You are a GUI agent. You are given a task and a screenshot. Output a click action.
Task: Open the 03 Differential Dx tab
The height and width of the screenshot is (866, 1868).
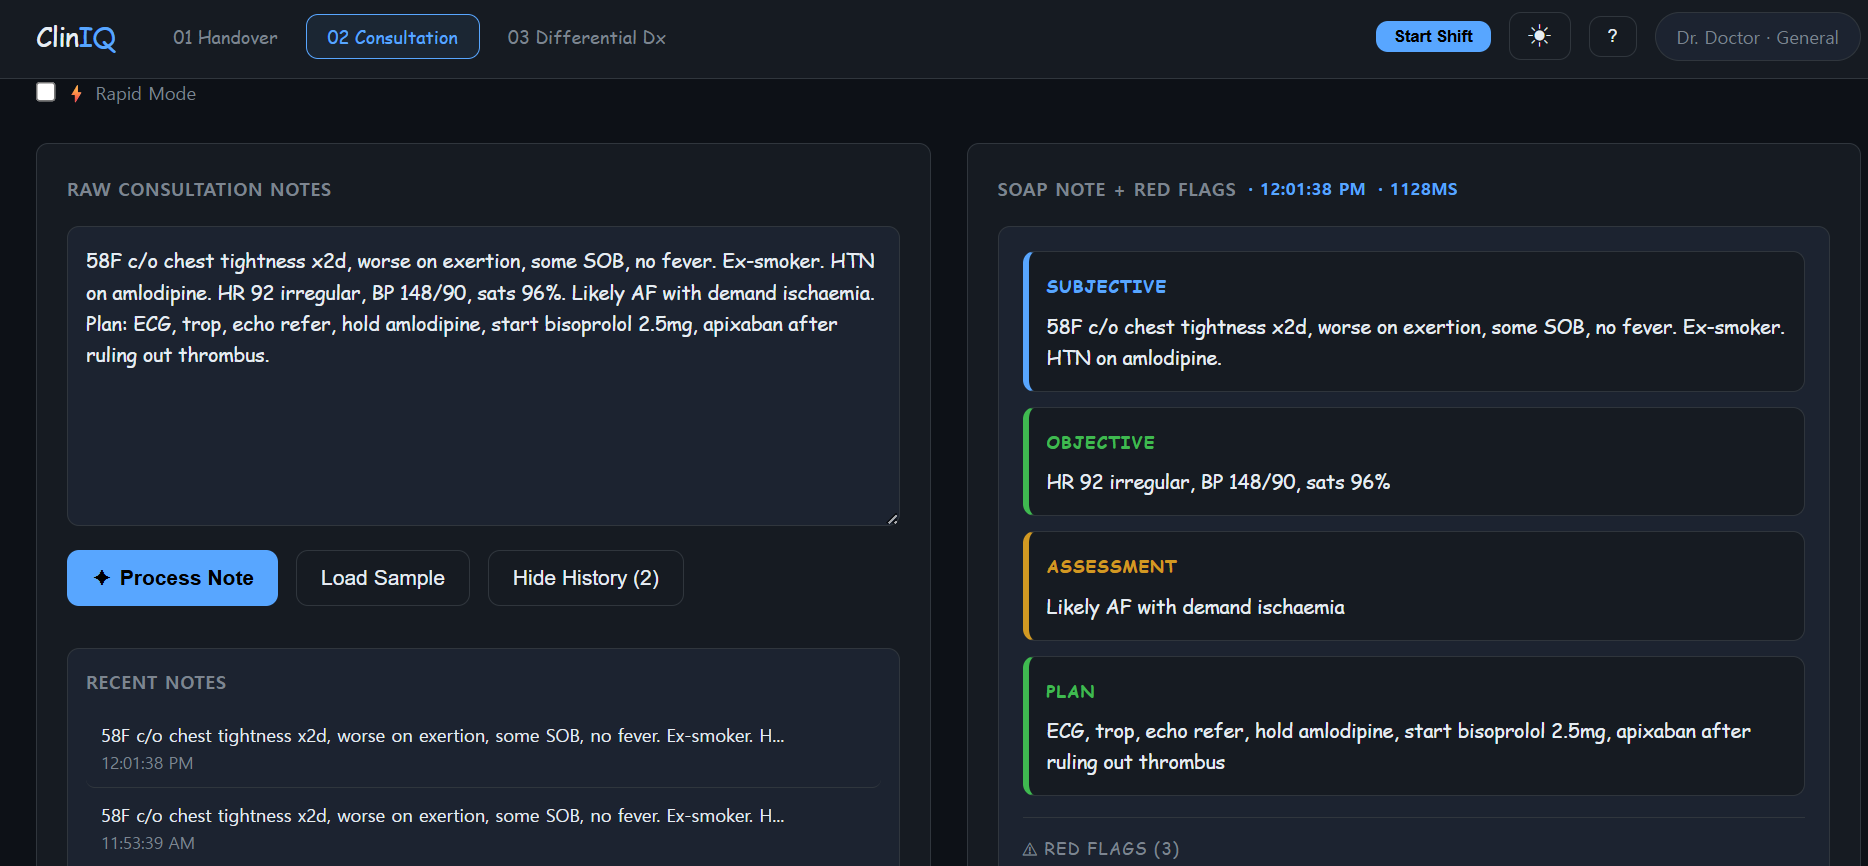(587, 37)
